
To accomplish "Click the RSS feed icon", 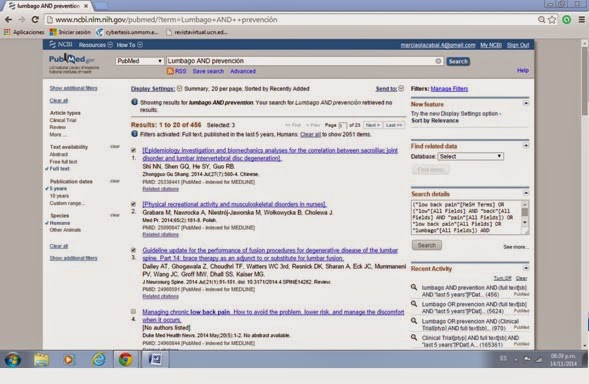I will pyautogui.click(x=170, y=71).
